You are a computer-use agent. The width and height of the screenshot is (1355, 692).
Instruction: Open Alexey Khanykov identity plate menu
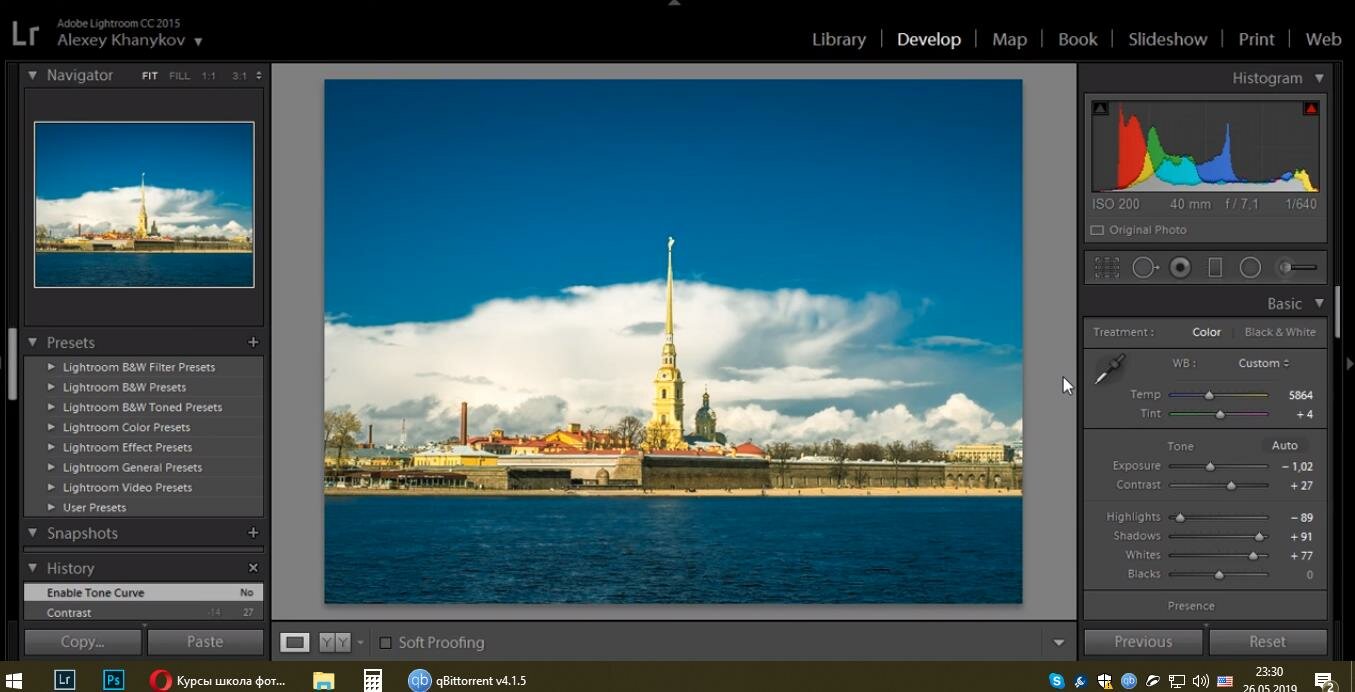[130, 41]
